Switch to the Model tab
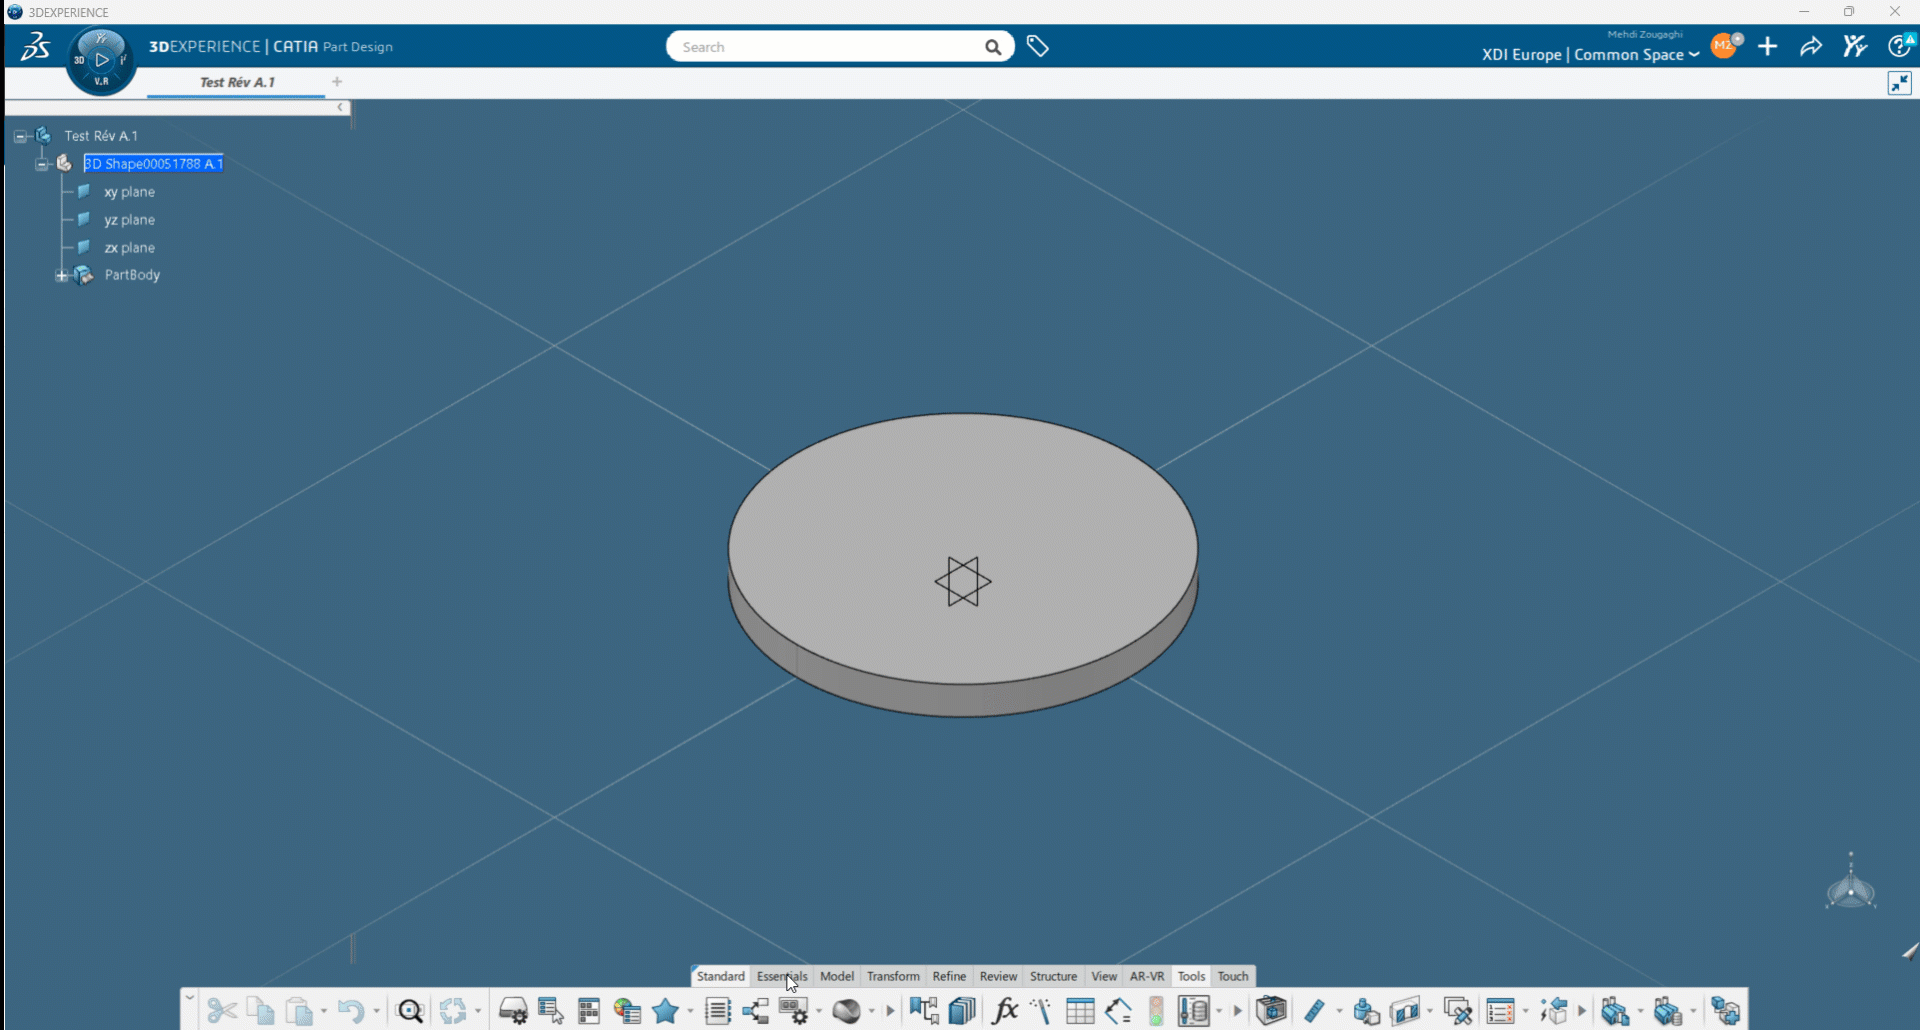The image size is (1920, 1030). (x=837, y=976)
